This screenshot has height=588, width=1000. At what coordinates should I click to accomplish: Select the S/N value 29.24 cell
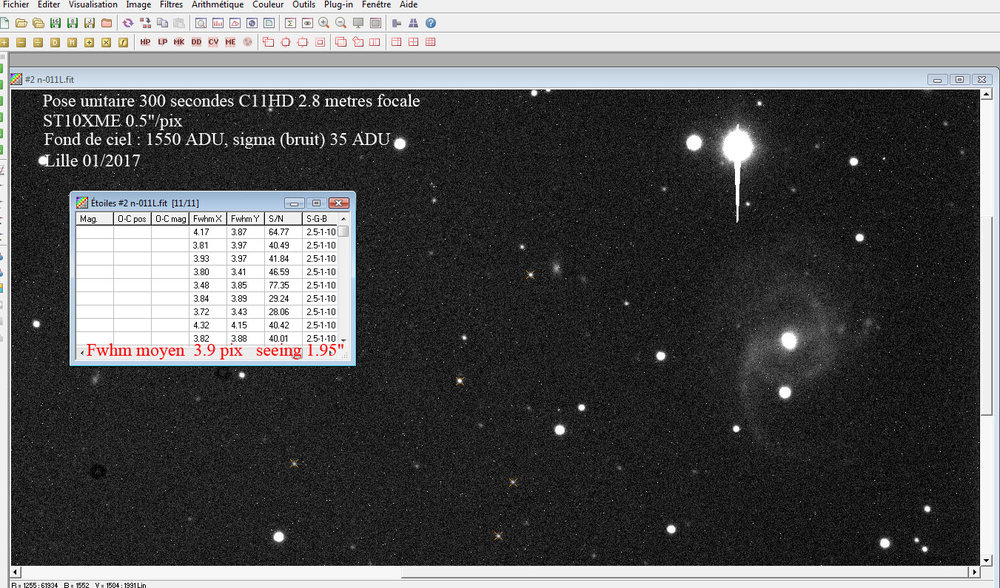[283, 298]
